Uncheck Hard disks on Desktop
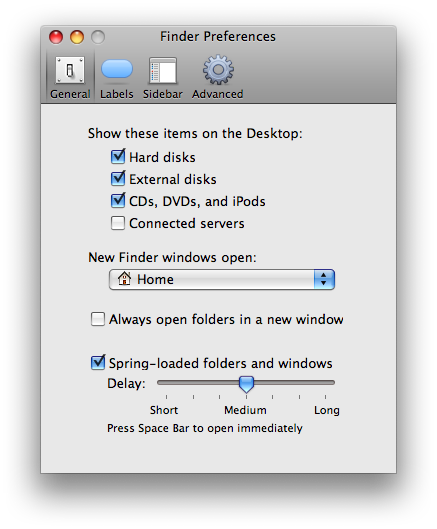This screenshot has width=437, height=529. pos(118,157)
